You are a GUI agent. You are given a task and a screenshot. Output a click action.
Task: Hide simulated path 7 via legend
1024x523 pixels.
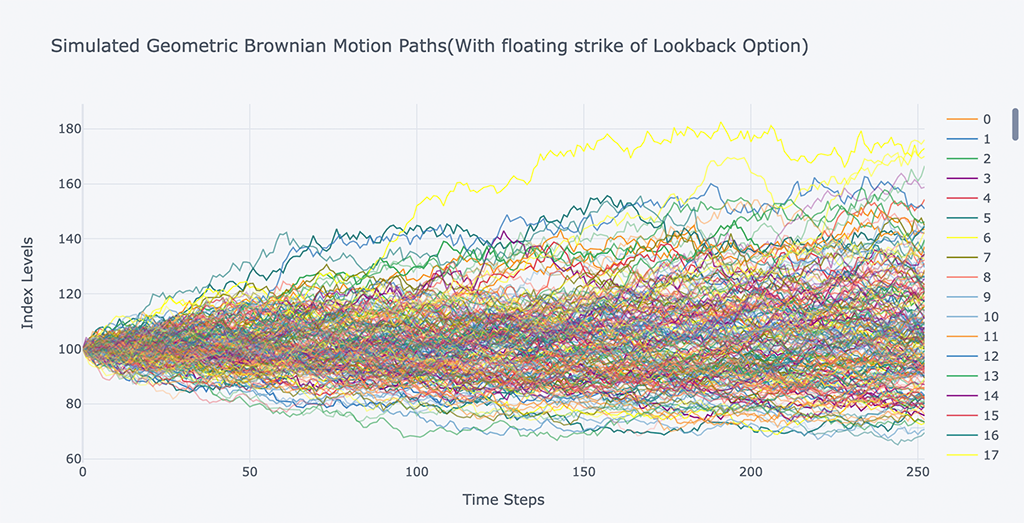pos(986,257)
